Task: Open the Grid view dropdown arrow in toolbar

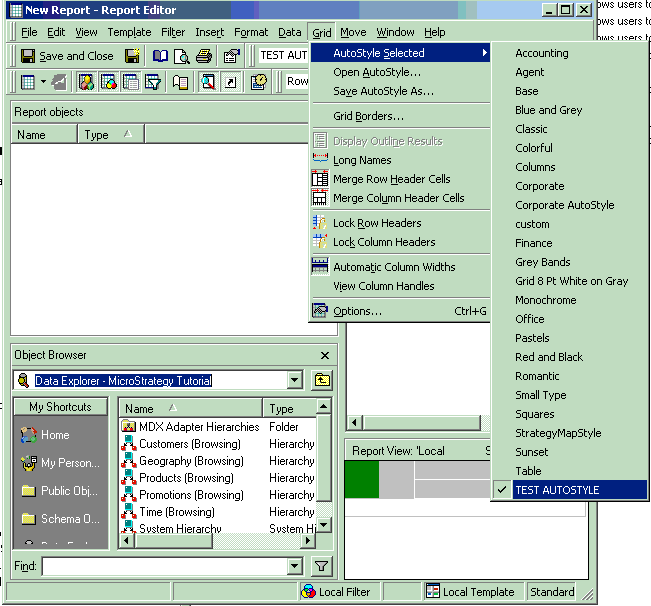Action: (43, 82)
